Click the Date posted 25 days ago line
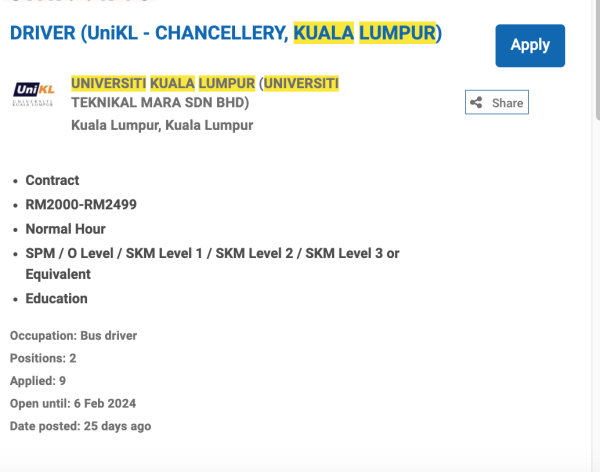 coord(80,426)
